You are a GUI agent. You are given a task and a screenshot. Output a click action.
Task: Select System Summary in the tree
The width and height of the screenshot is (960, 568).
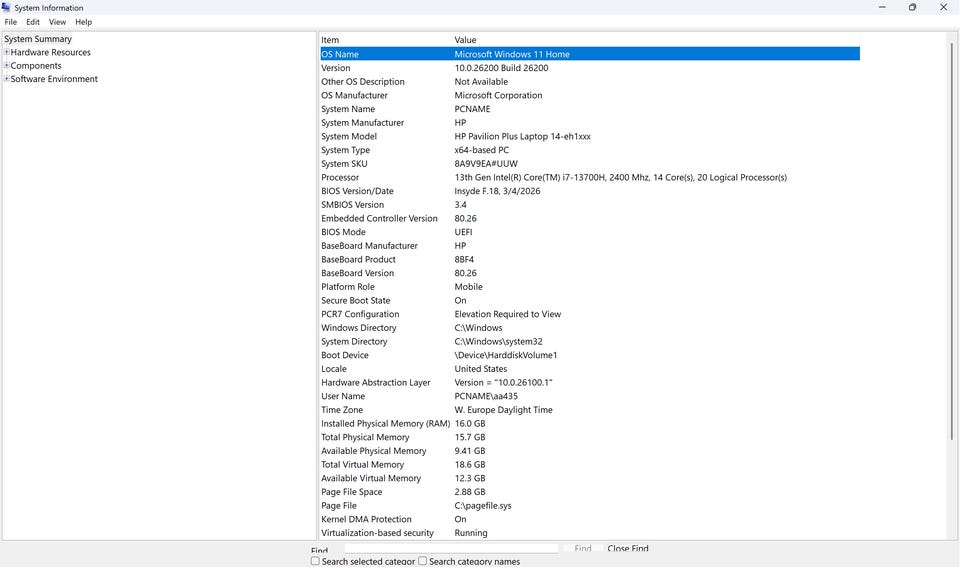coord(38,39)
